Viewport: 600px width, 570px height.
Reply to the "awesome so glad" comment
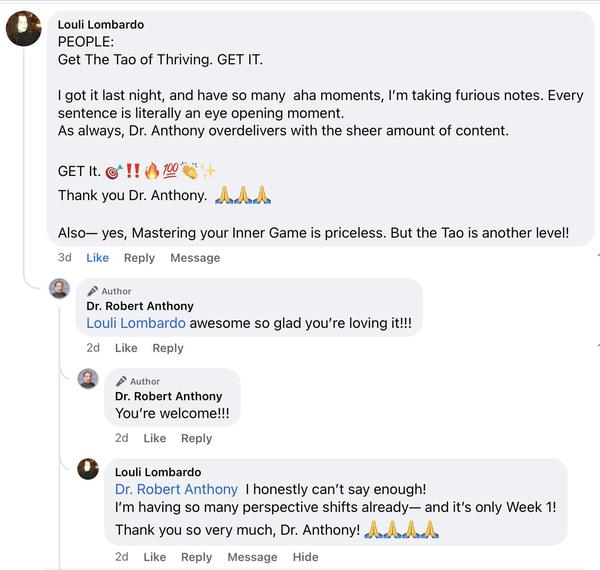coord(168,348)
